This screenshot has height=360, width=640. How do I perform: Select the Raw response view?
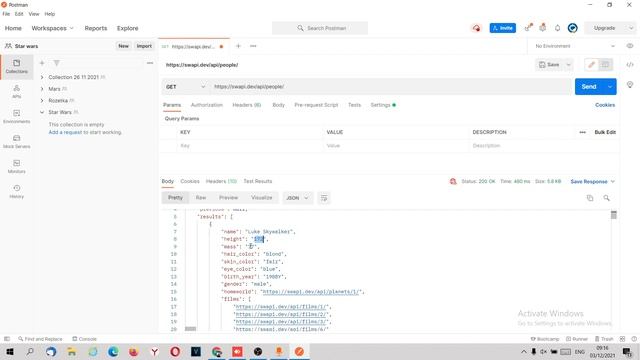tap(200, 198)
